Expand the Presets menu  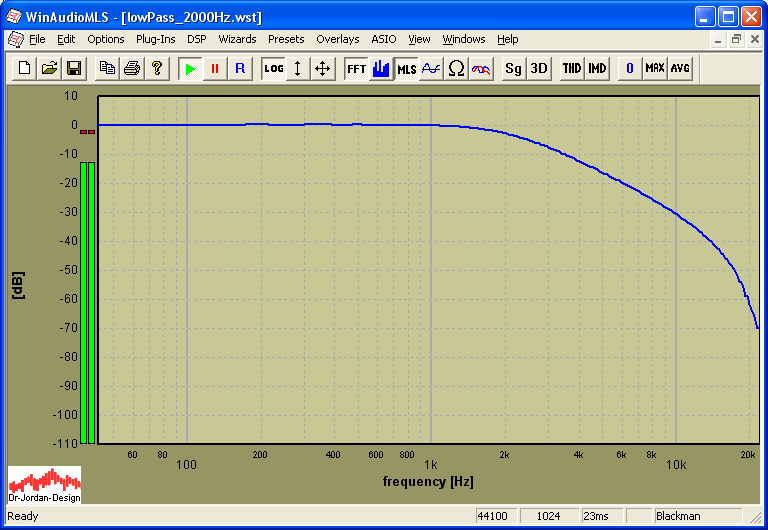tap(286, 39)
